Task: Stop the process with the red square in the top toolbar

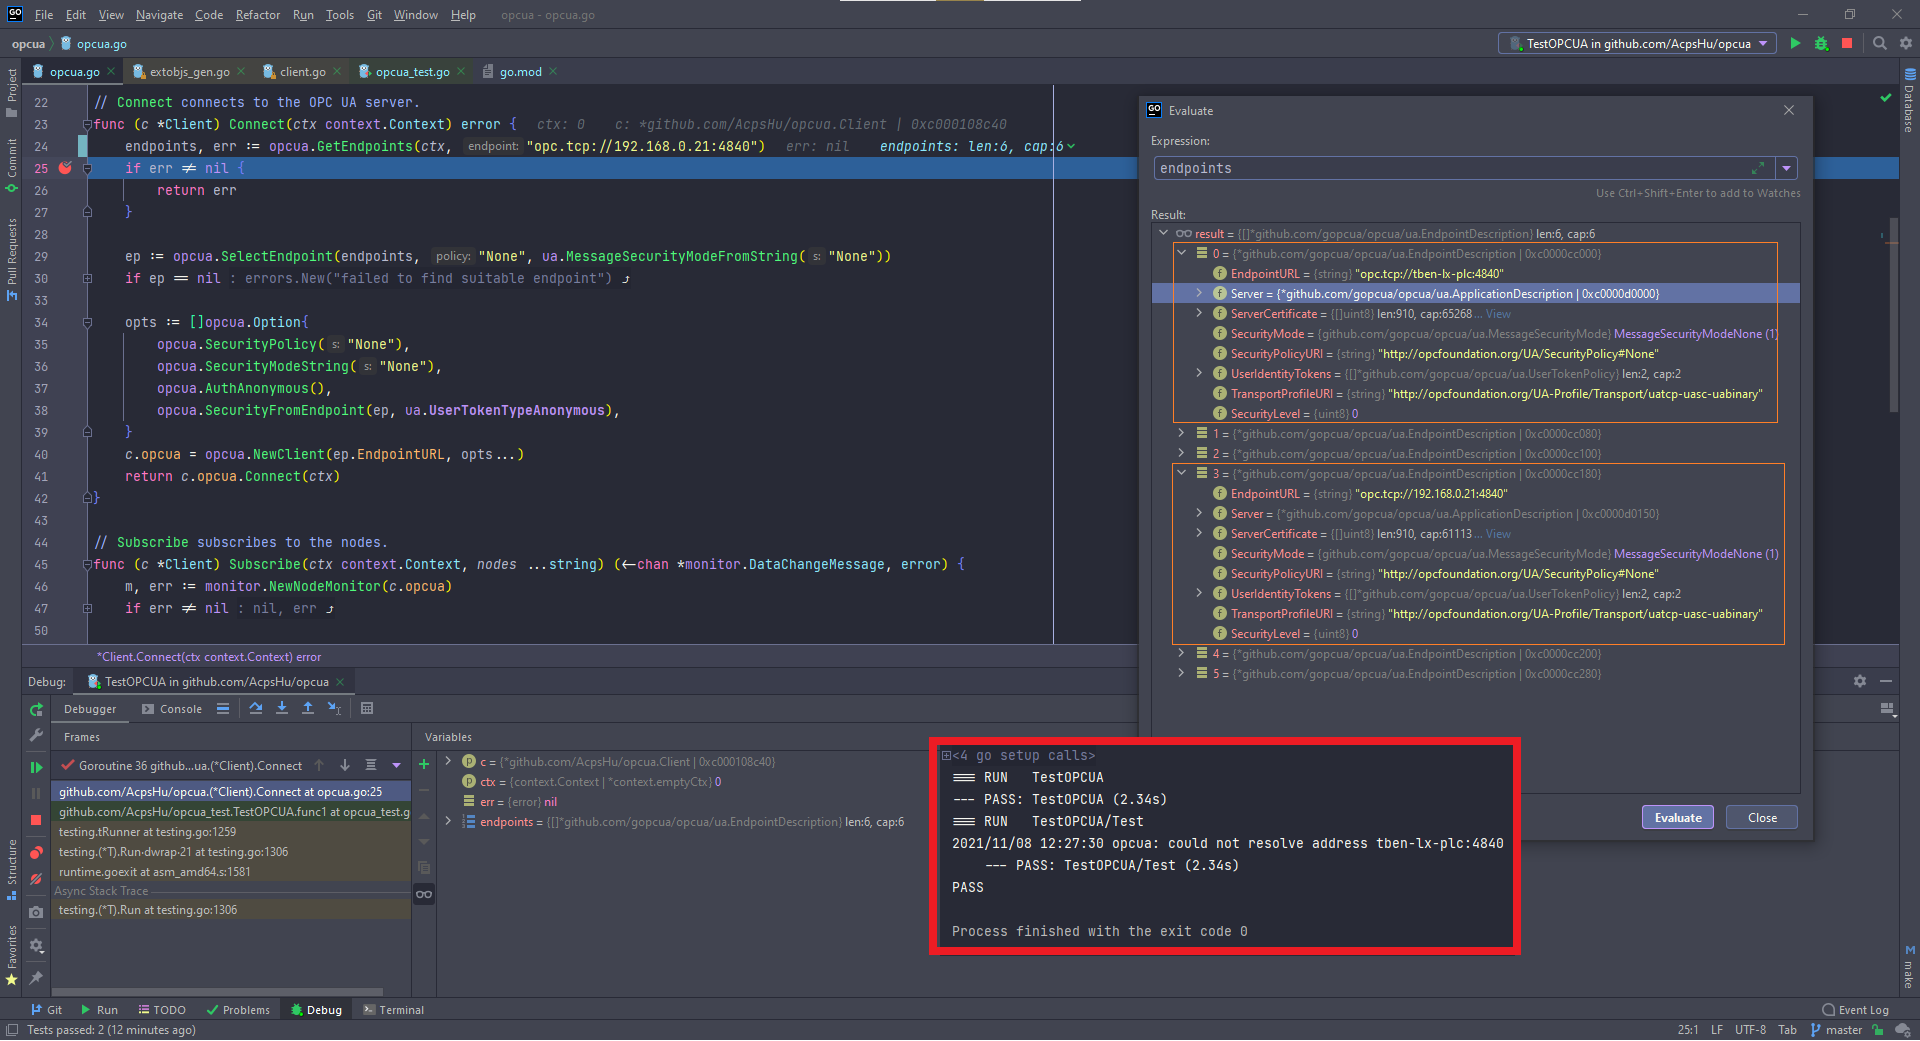Action: 1847,44
